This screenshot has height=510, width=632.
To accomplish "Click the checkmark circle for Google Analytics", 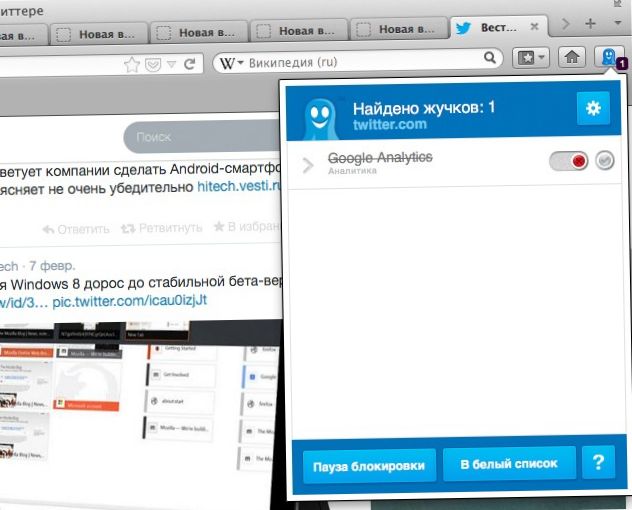I will click(x=605, y=160).
